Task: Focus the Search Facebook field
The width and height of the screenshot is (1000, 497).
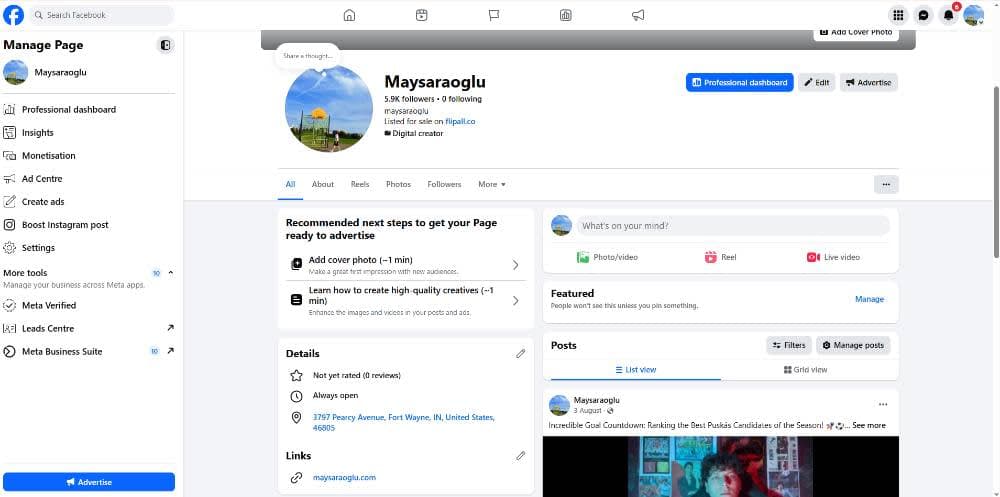Action: click(x=101, y=15)
